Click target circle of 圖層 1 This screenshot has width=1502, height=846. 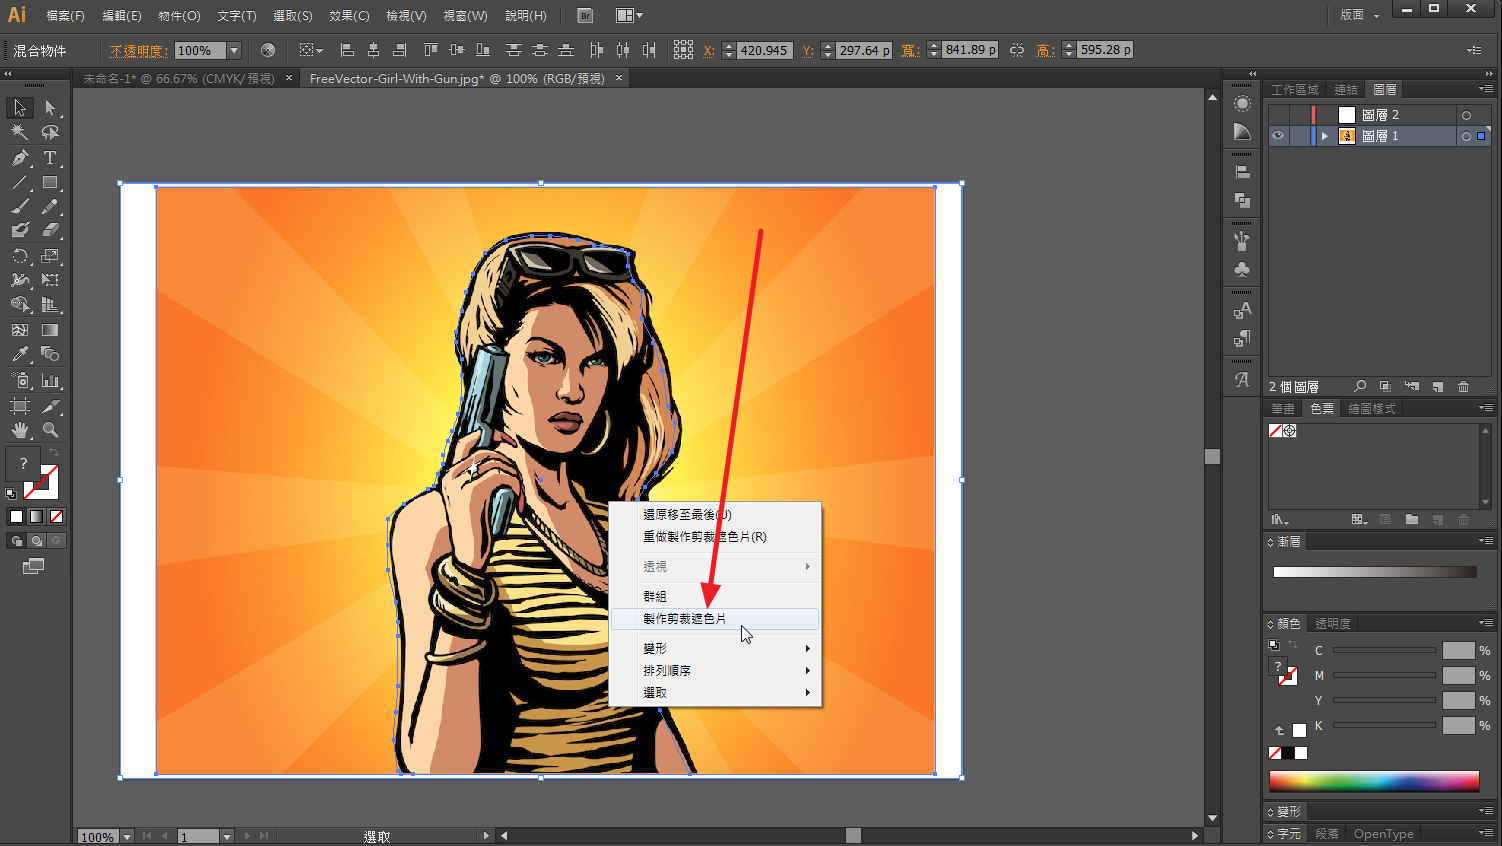click(1466, 136)
